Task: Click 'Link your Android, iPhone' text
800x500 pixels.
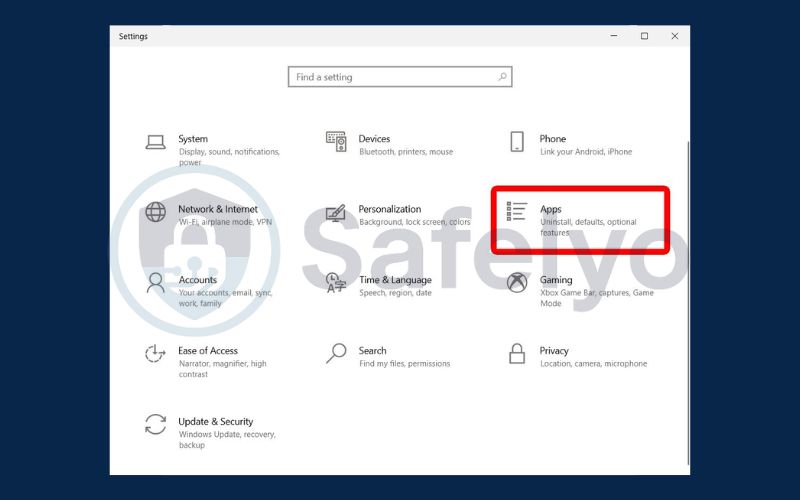Action: click(x=586, y=152)
